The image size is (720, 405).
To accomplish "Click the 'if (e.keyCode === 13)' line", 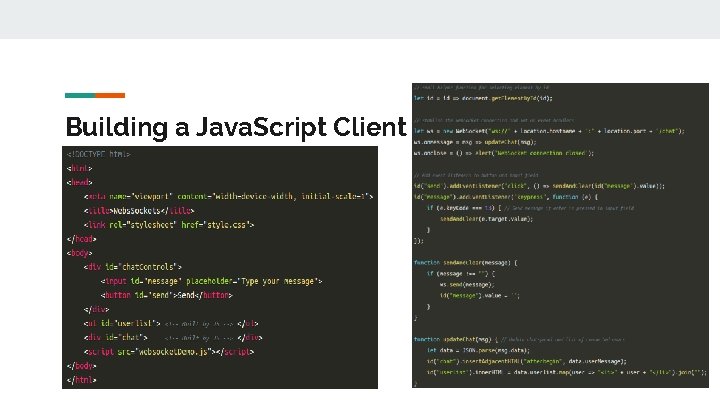I will [530, 208].
